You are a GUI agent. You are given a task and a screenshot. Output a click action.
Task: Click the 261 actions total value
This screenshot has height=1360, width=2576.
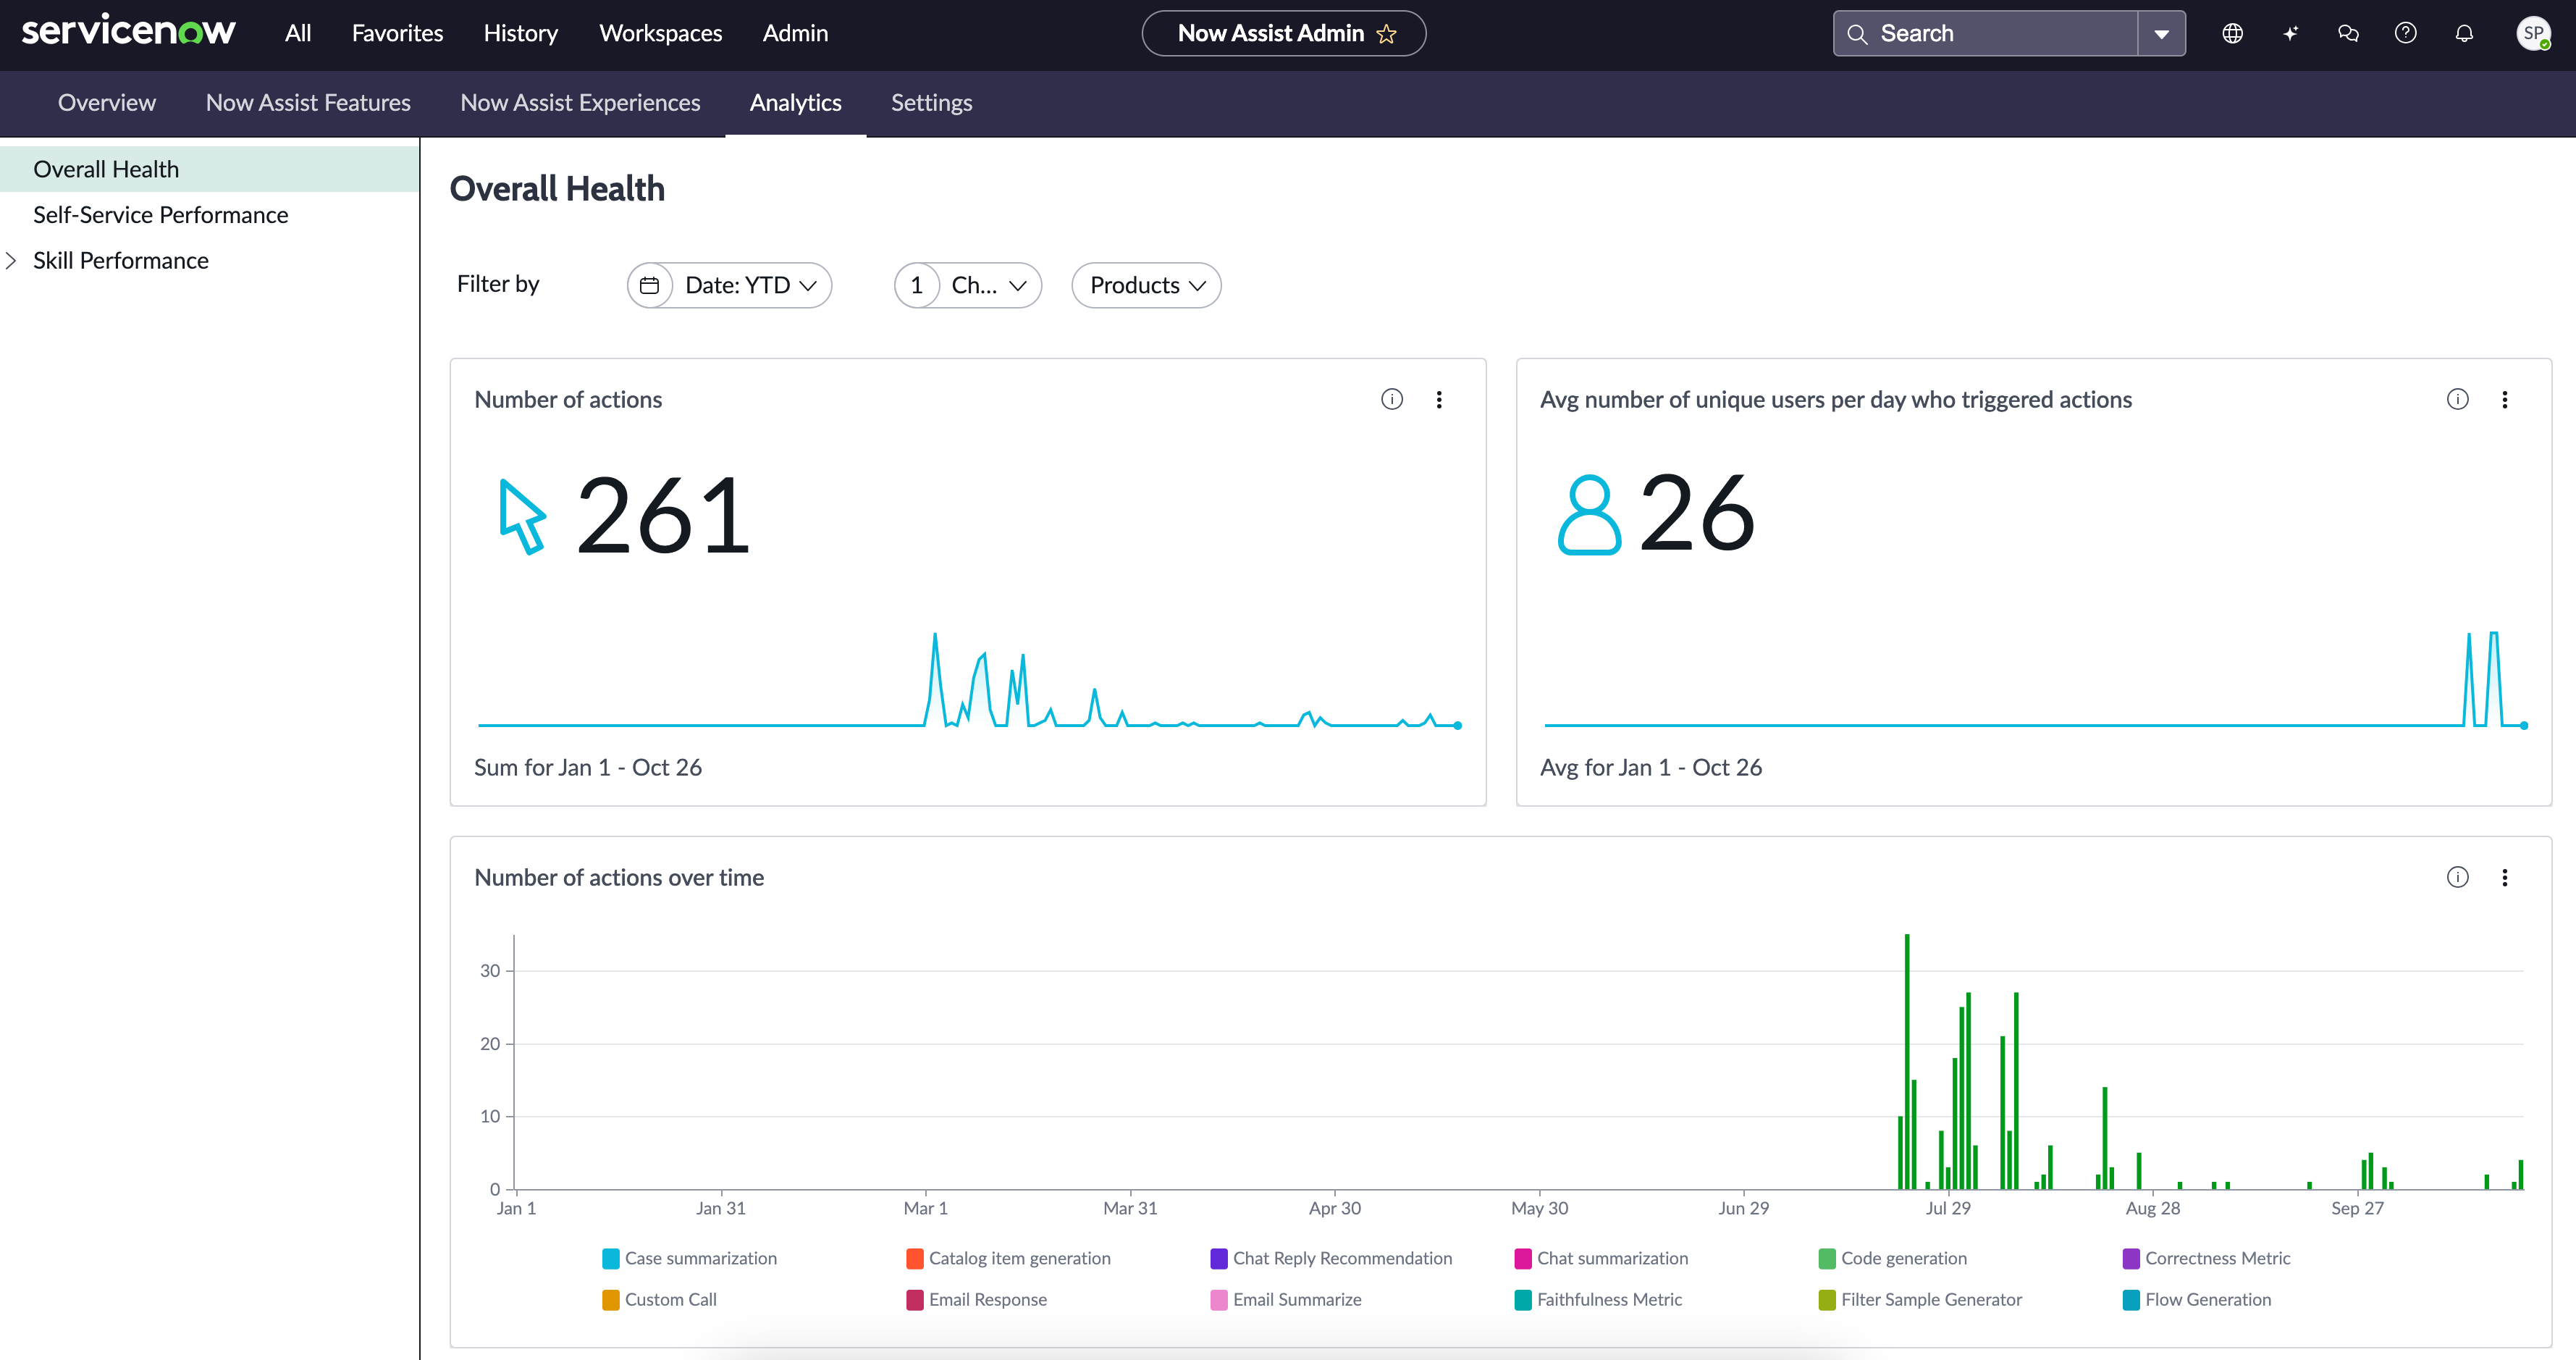663,516
